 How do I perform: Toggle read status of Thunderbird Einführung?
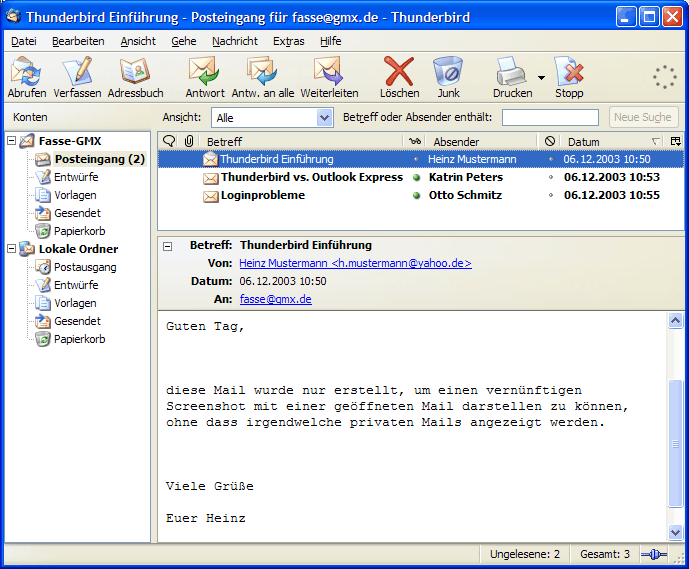[x=416, y=159]
